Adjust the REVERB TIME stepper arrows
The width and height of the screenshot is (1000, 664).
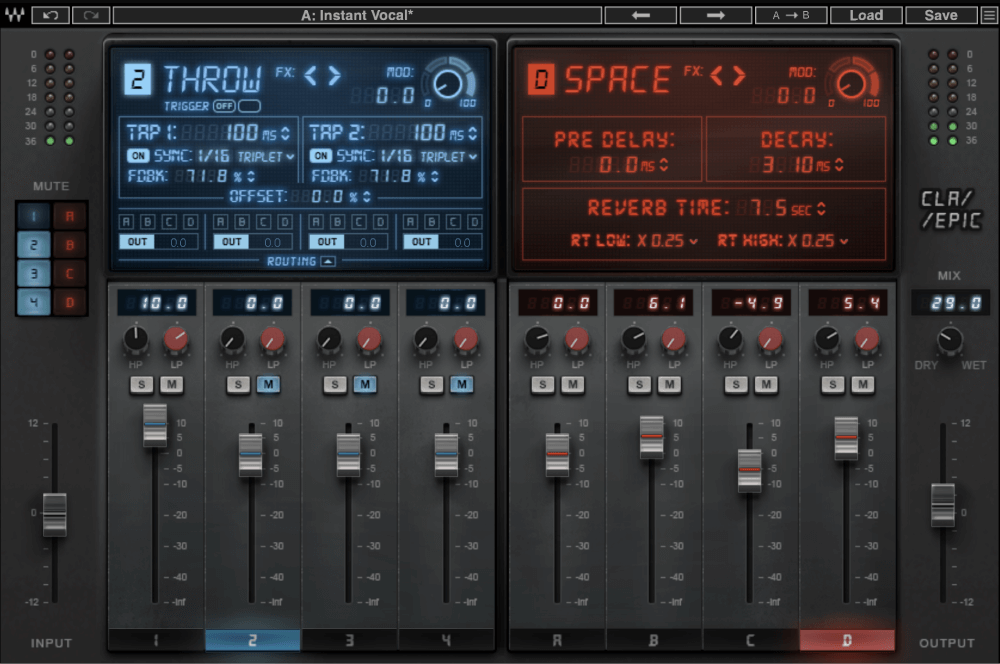tap(821, 209)
